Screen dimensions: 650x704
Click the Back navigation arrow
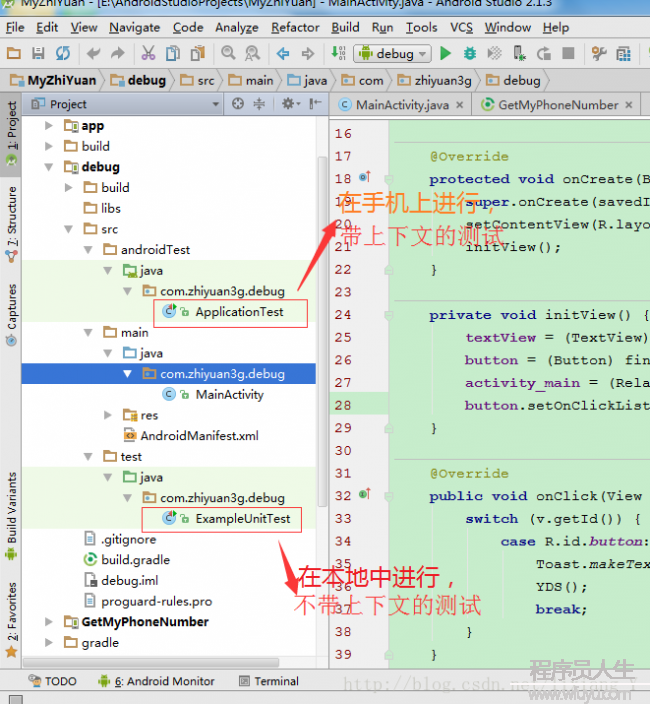point(283,54)
